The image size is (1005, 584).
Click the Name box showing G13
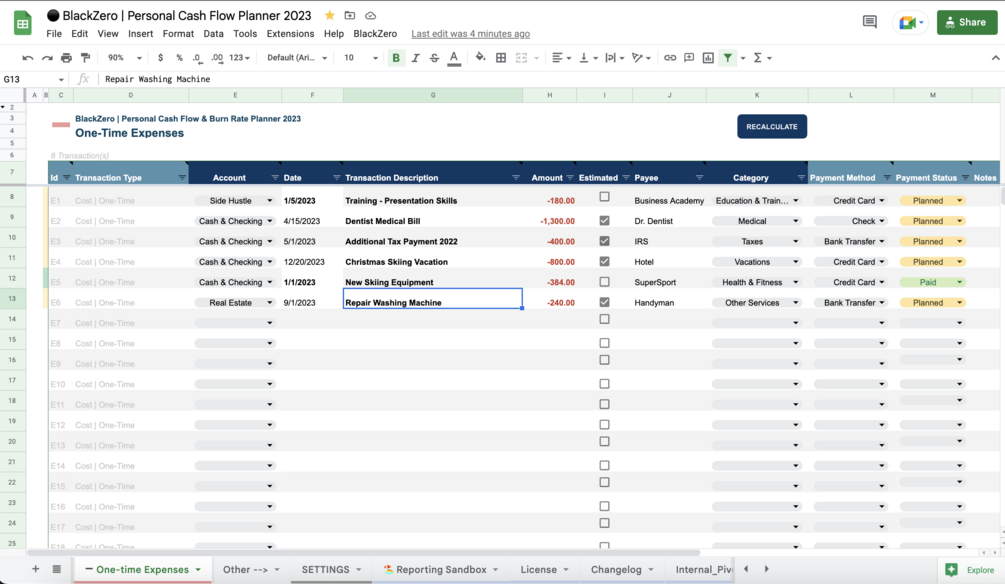click(x=34, y=79)
